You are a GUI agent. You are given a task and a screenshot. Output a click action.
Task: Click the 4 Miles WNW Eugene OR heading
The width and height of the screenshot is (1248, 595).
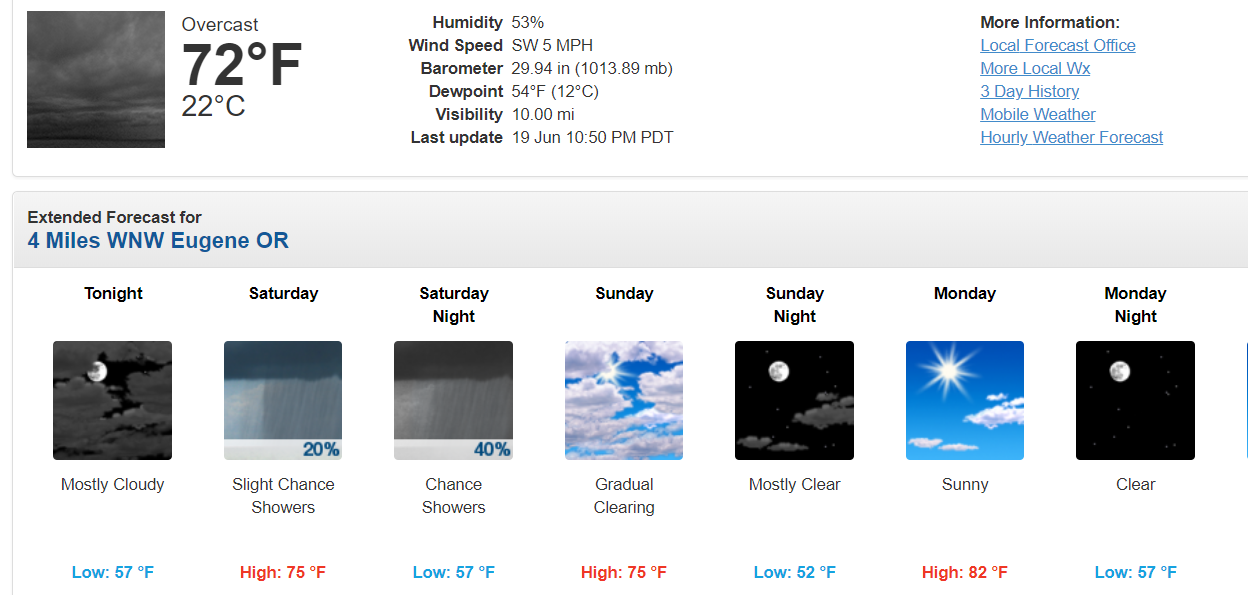click(x=158, y=241)
